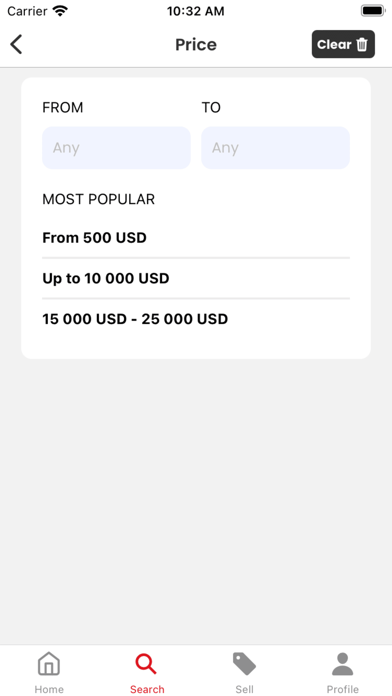Tap the Wi-Fi status icon
The width and height of the screenshot is (392, 696).
(60, 11)
